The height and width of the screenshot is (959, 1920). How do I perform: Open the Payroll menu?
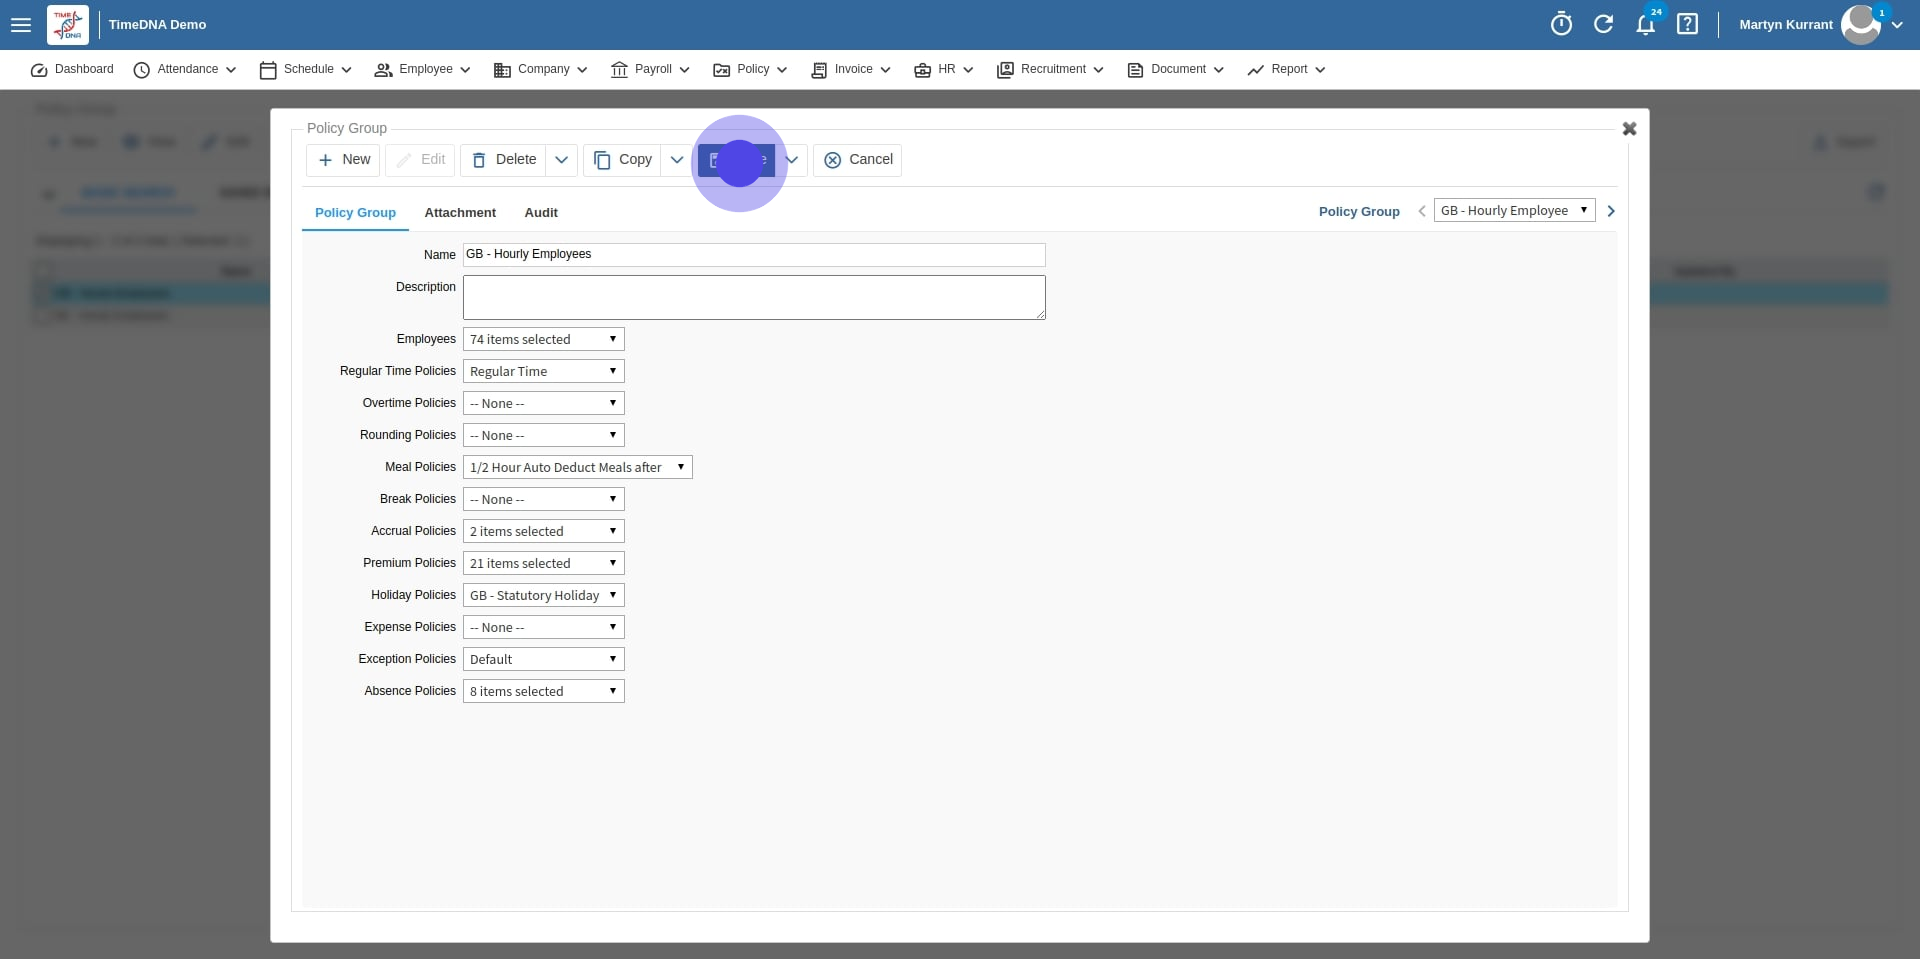[650, 69]
